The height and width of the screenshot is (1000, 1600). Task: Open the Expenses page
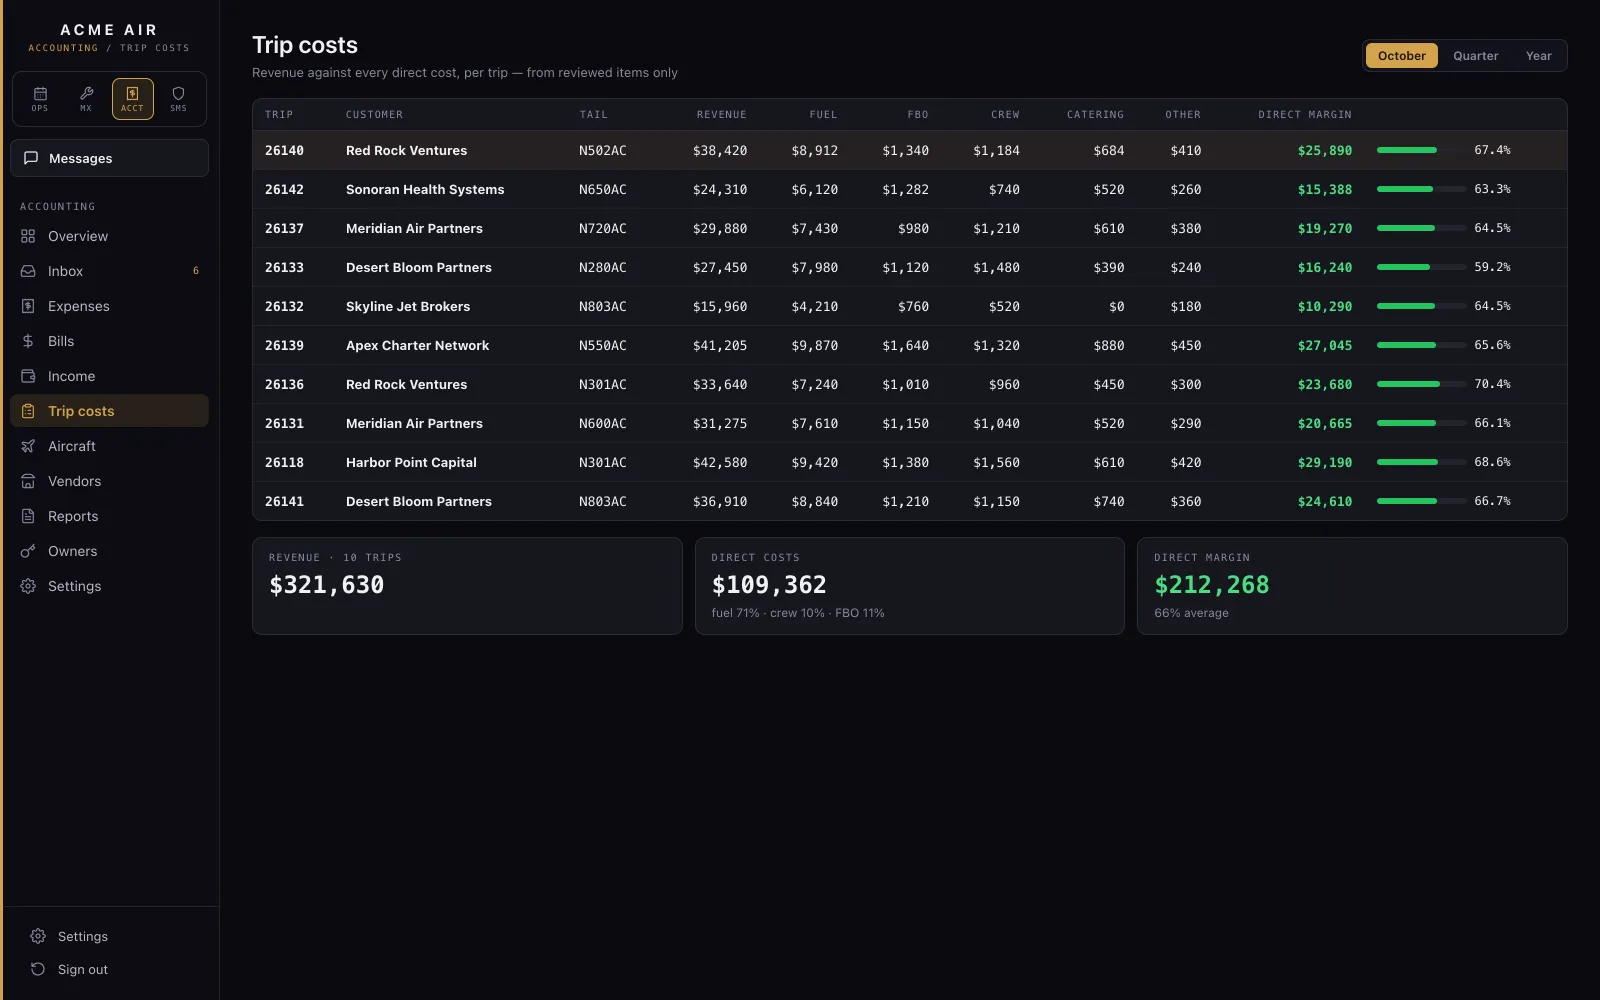coord(109,306)
